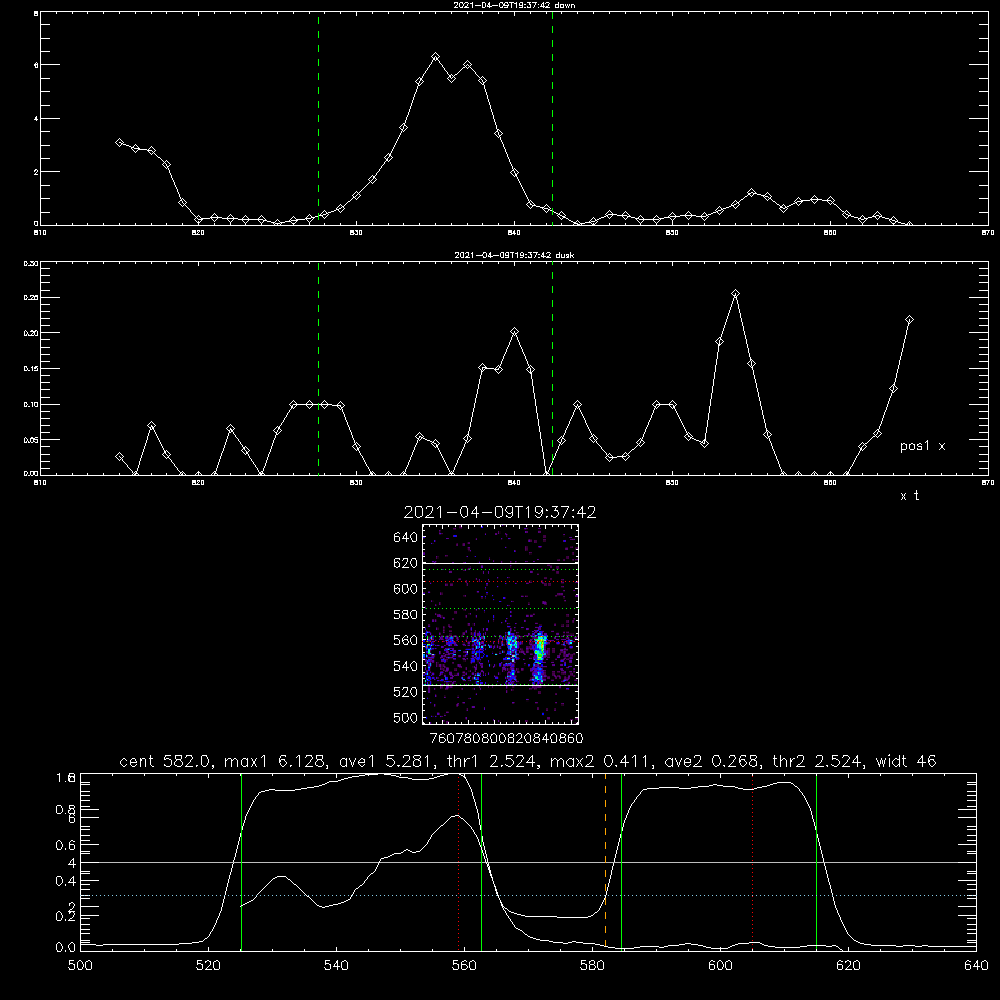Click the 'widt 46' value in stats line

coord(906,761)
